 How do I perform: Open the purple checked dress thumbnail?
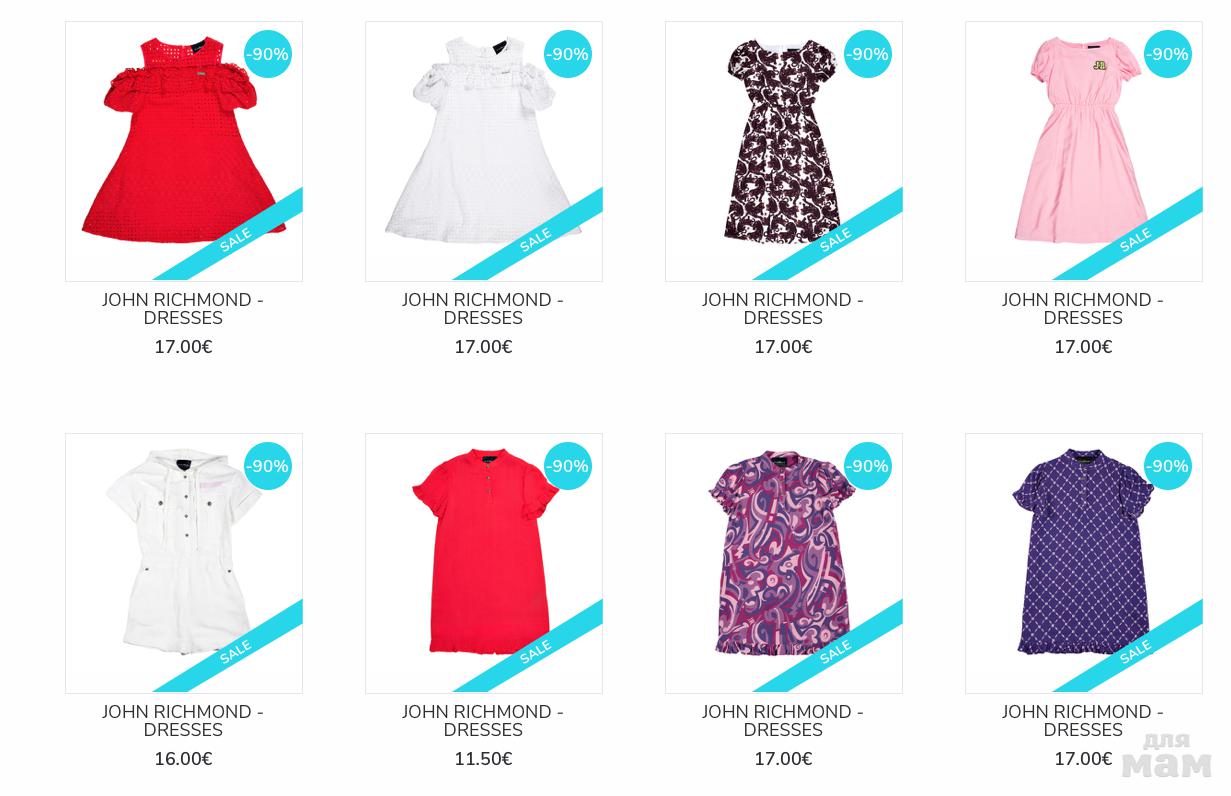[x=1084, y=563]
